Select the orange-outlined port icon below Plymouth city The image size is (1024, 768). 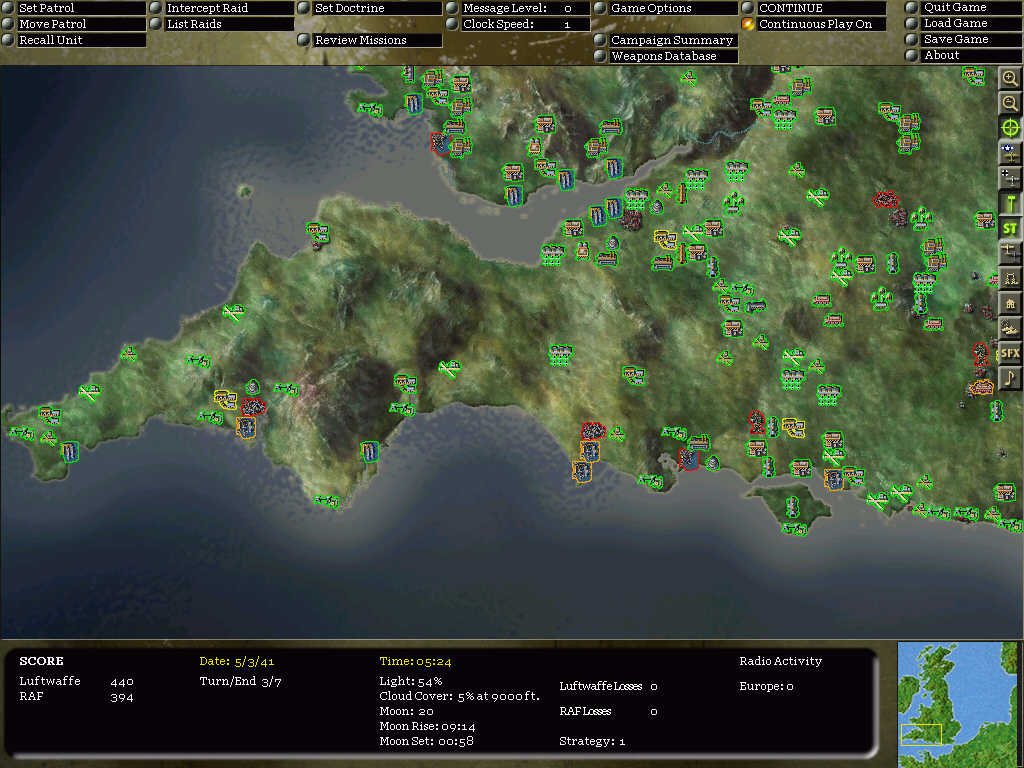[x=246, y=427]
